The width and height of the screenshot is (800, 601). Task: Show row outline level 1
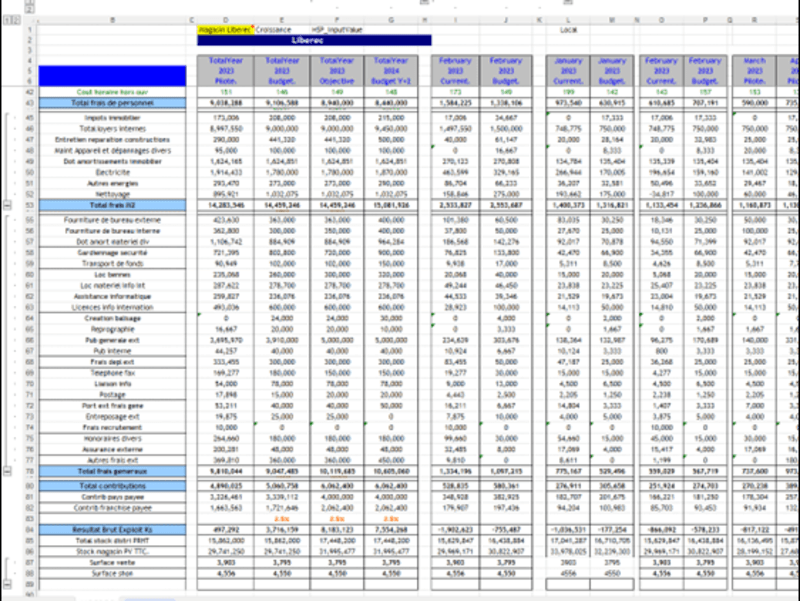pyautogui.click(x=7, y=20)
